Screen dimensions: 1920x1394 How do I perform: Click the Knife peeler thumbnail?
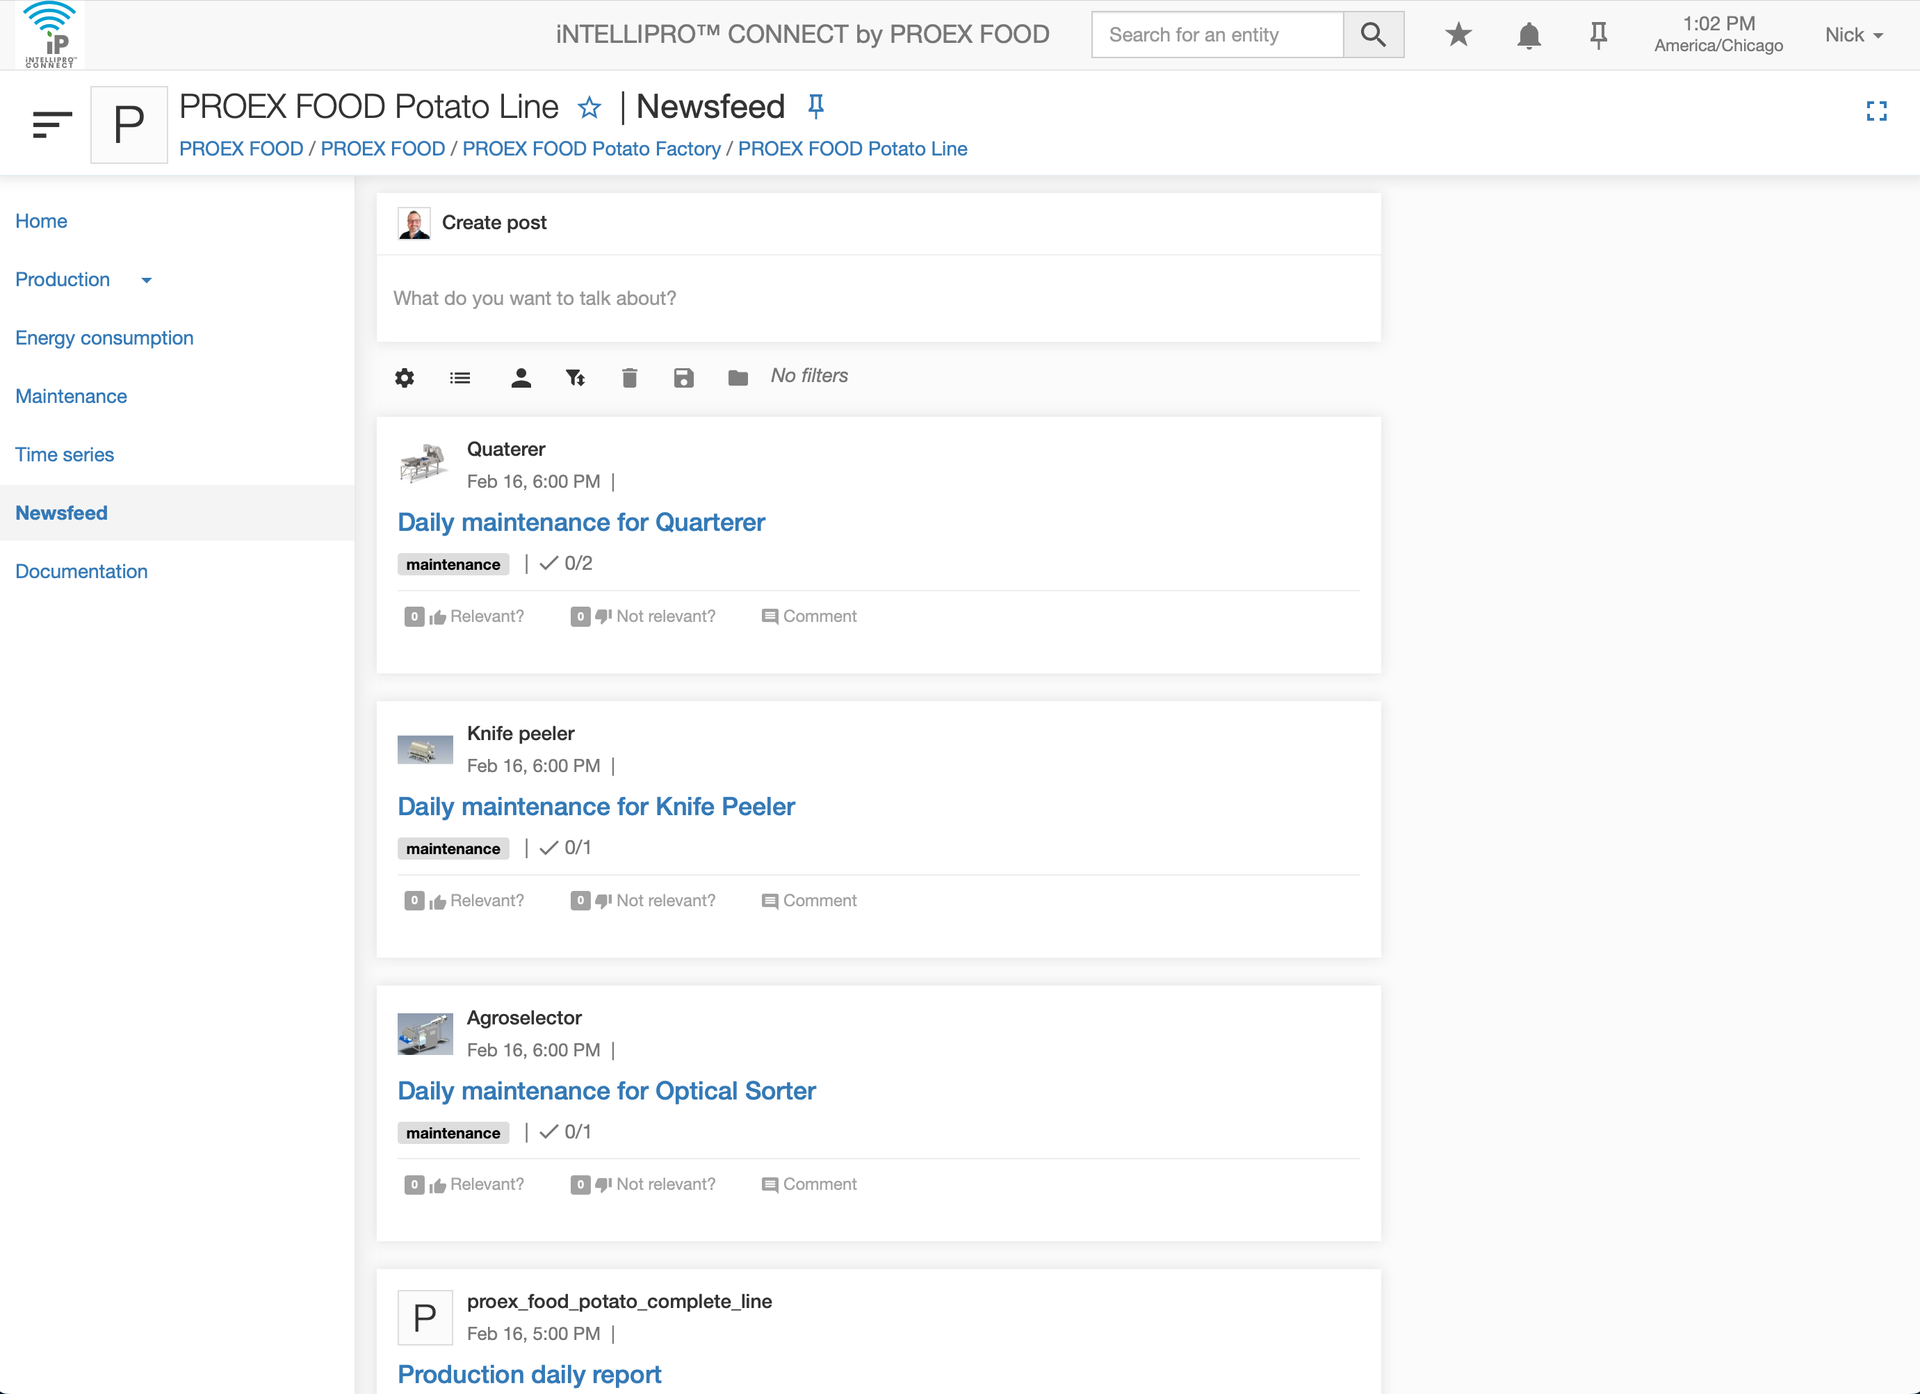pyautogui.click(x=425, y=749)
